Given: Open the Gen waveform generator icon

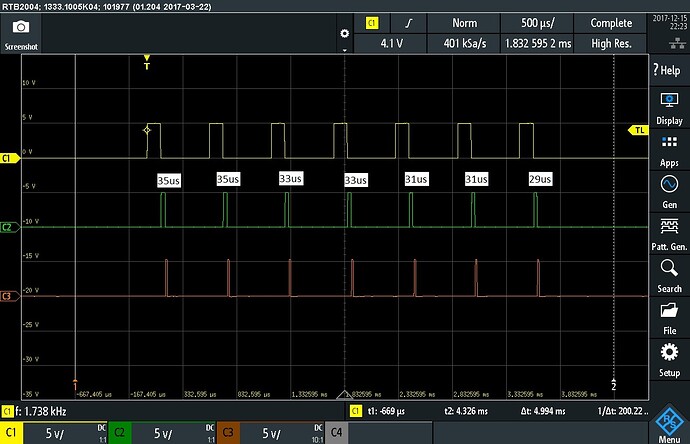Looking at the screenshot, I should [x=669, y=184].
